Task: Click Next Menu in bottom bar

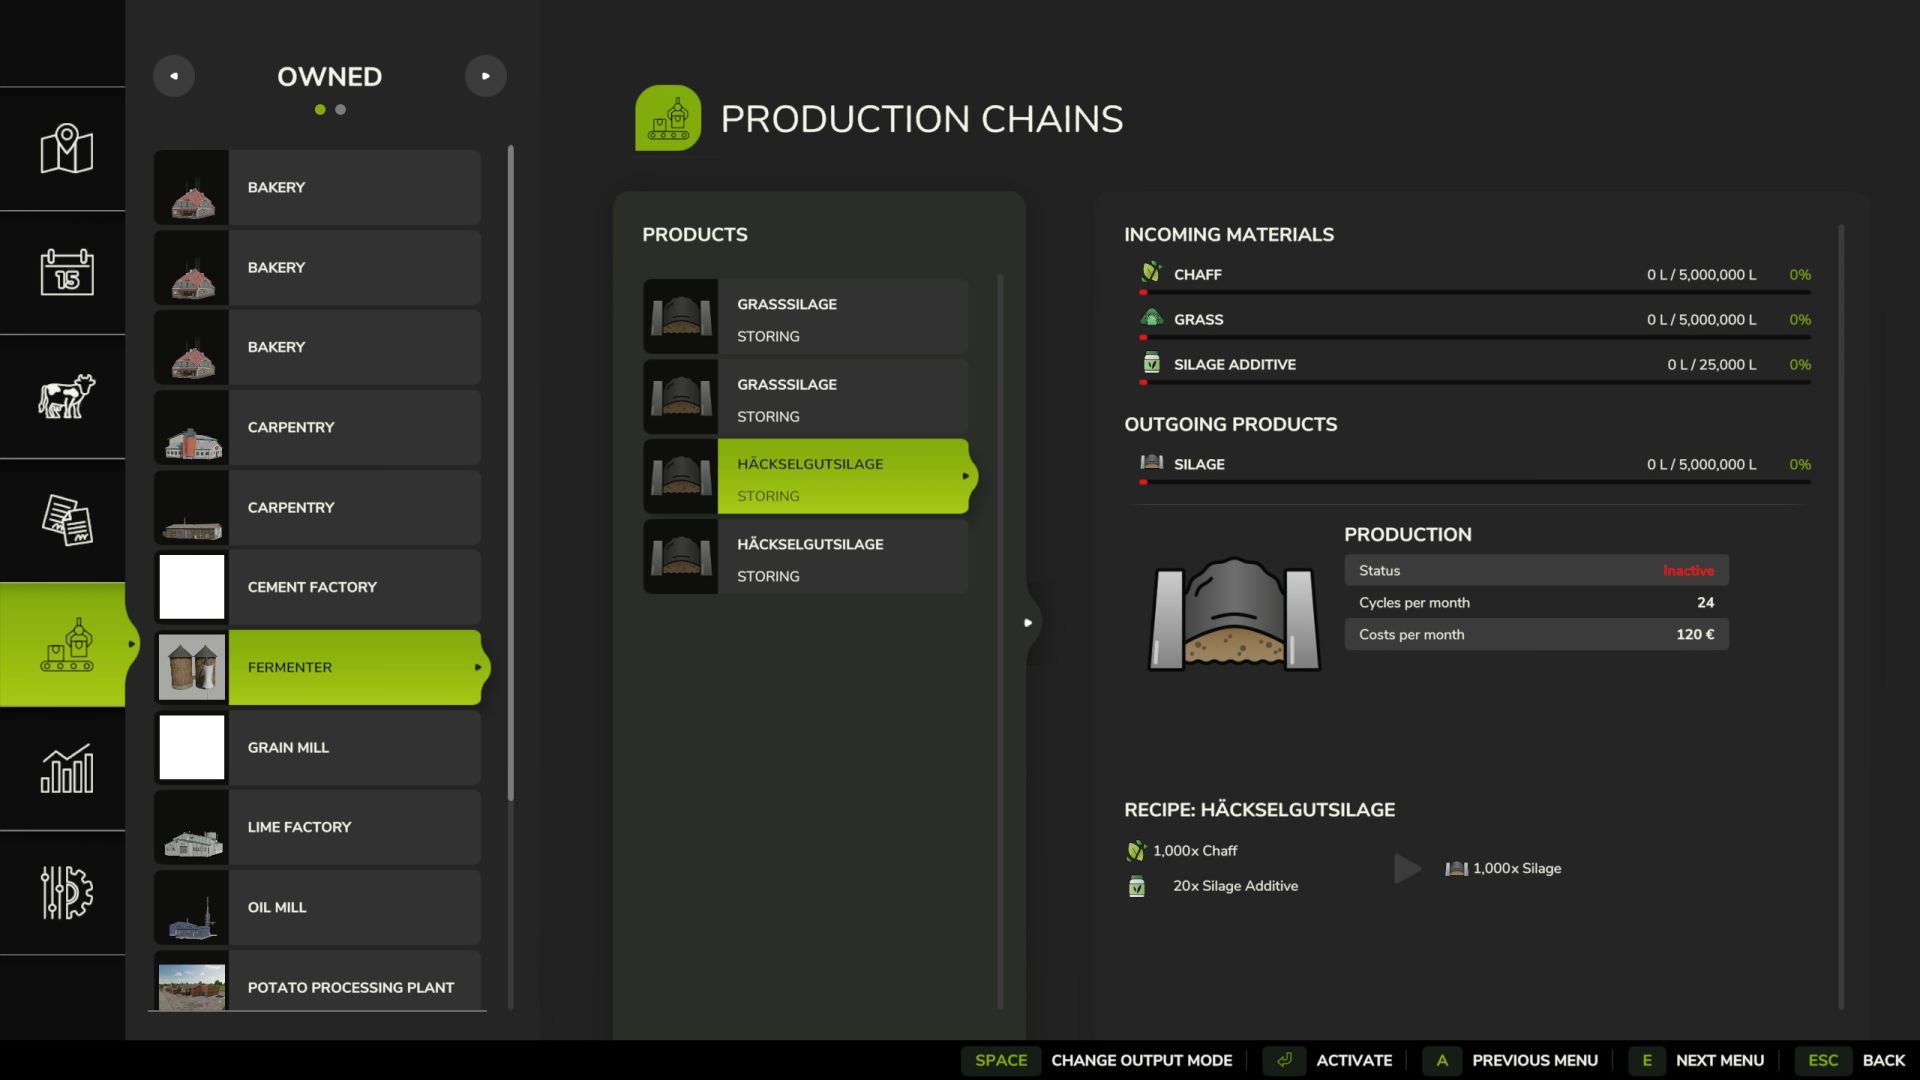Action: pos(1718,1060)
